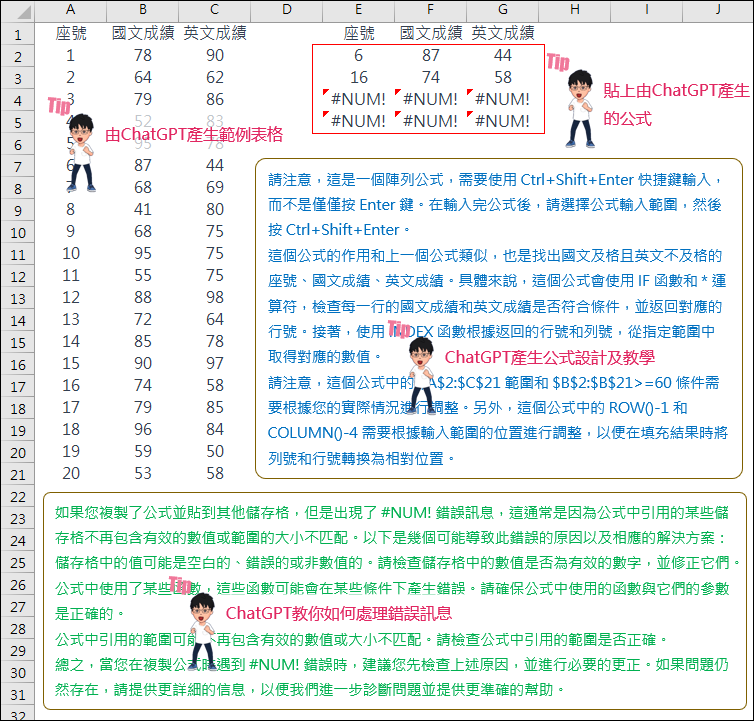Screen dimensions: 754x721
Task: Select column G header
Action: tap(503, 10)
